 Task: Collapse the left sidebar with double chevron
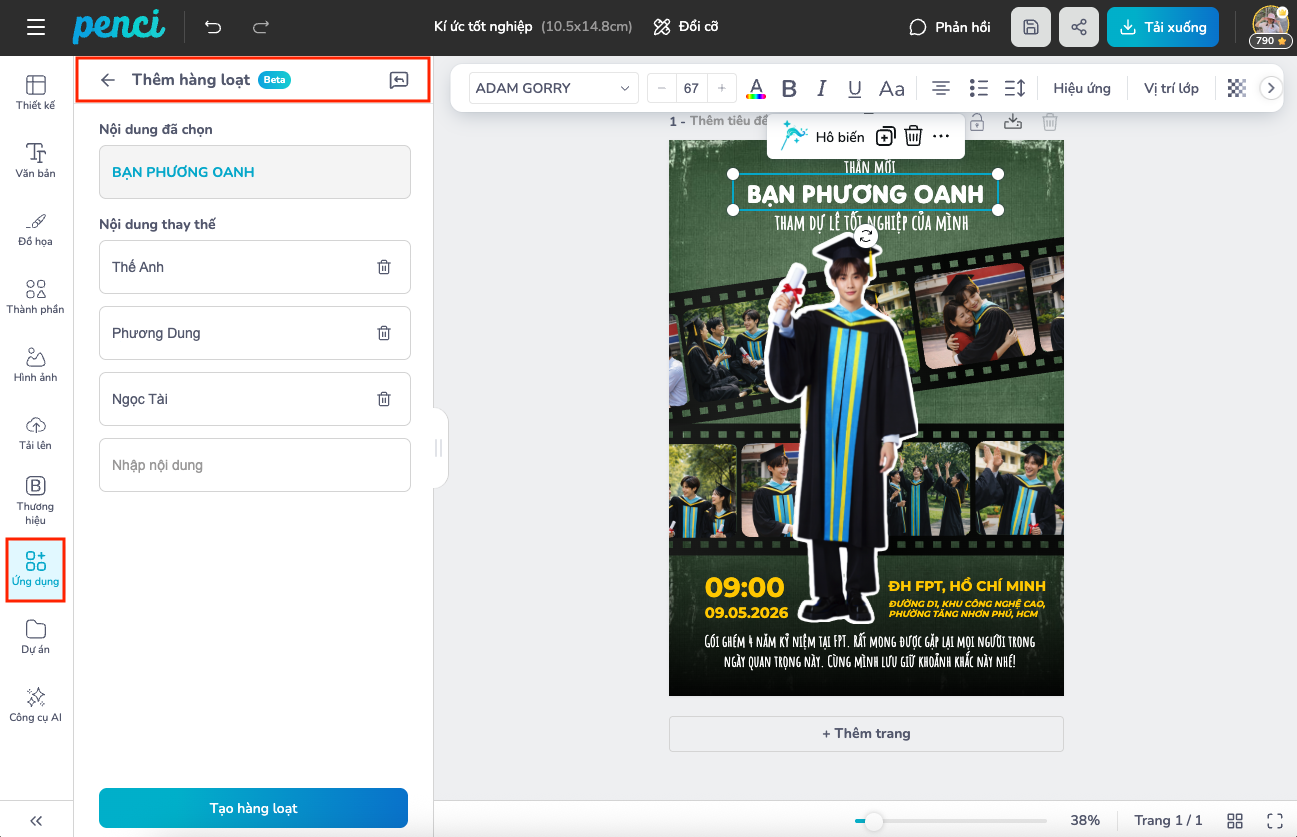tap(36, 820)
